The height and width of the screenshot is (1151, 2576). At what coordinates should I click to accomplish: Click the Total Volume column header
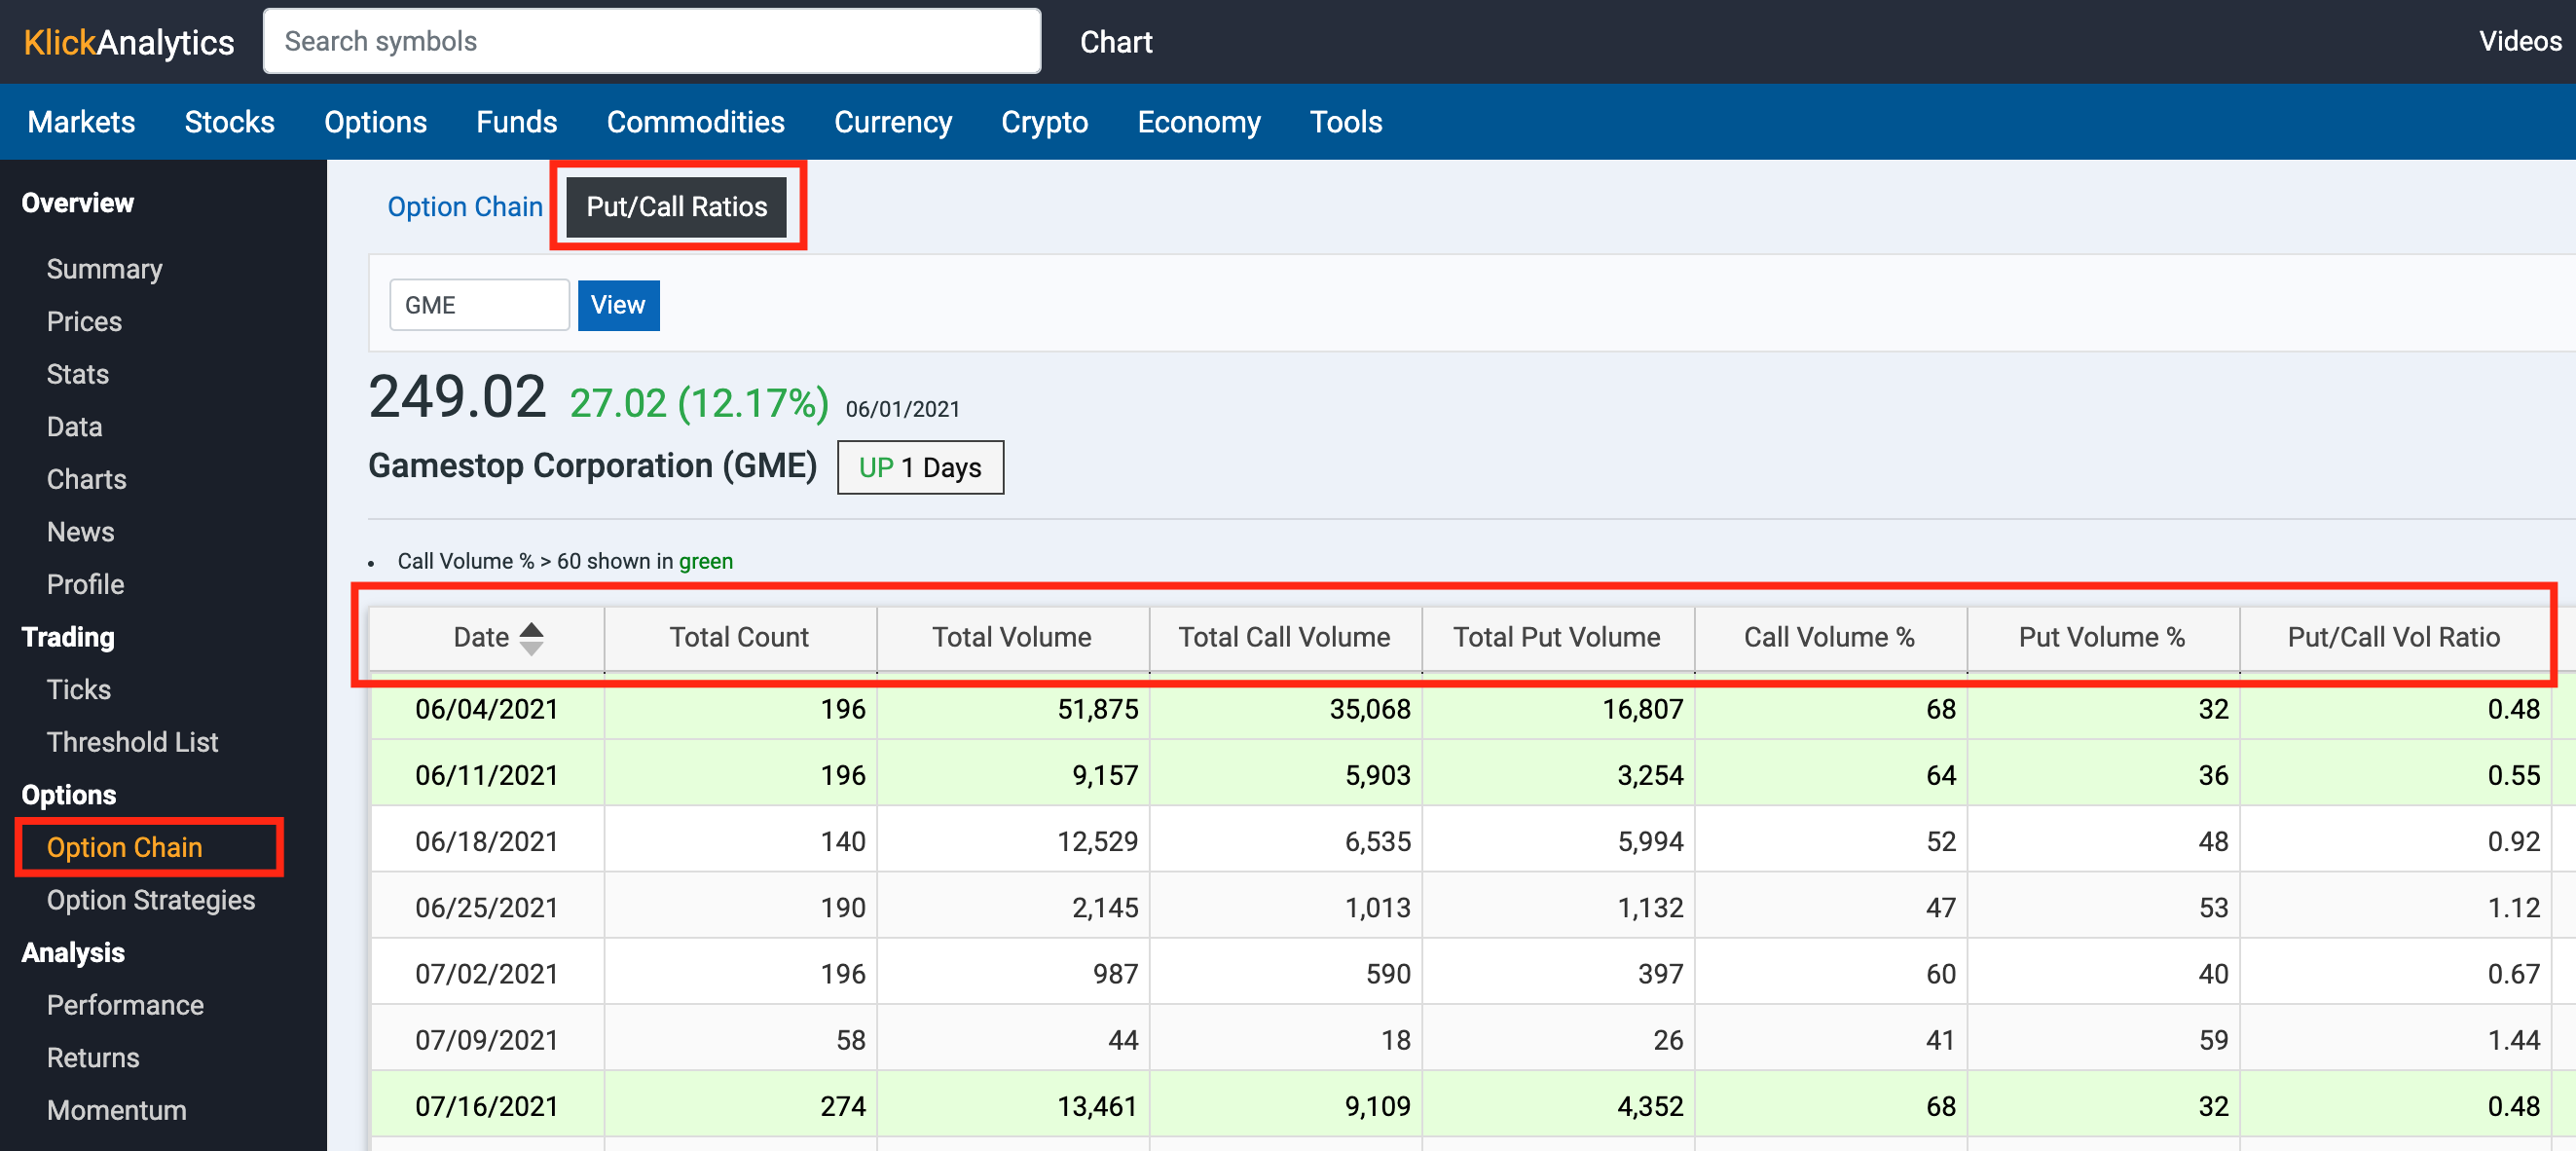[1012, 638]
